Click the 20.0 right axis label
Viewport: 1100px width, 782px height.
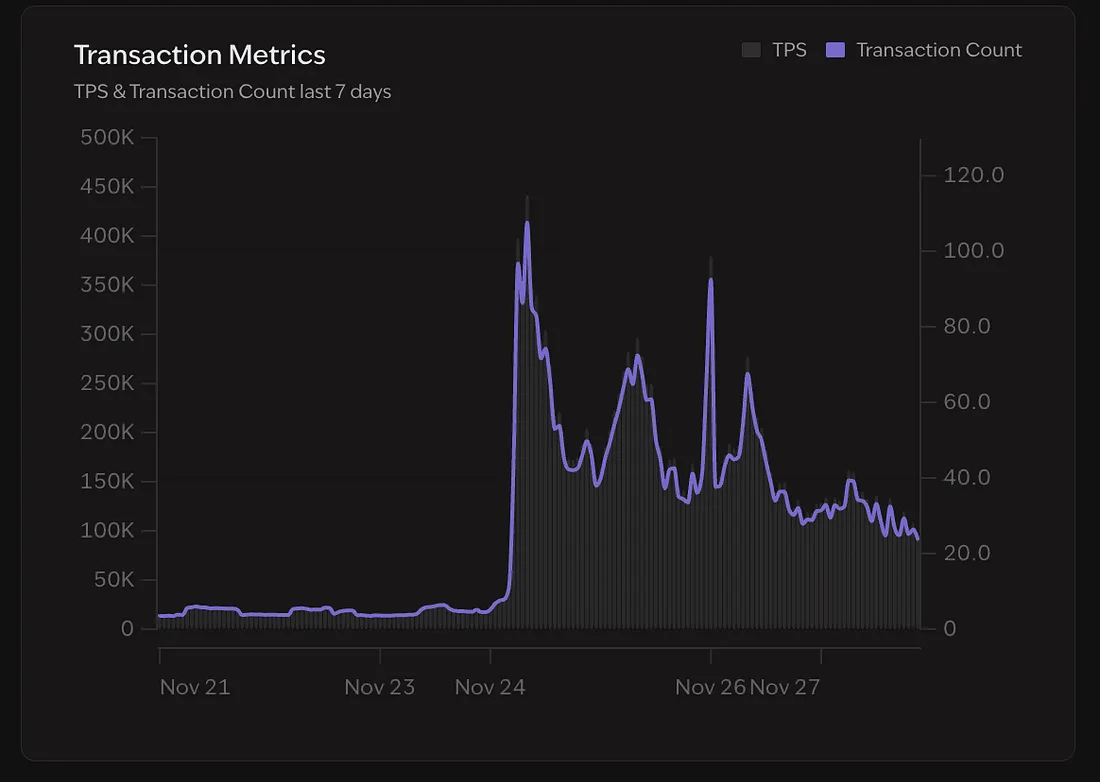click(x=967, y=553)
